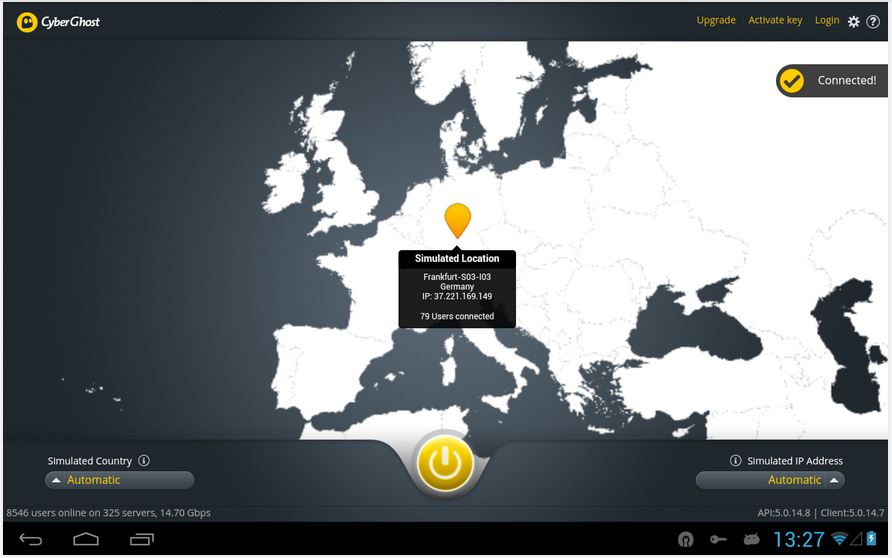Tap the Android debug icon in status bar
The height and width of the screenshot is (558, 892).
[x=751, y=539]
